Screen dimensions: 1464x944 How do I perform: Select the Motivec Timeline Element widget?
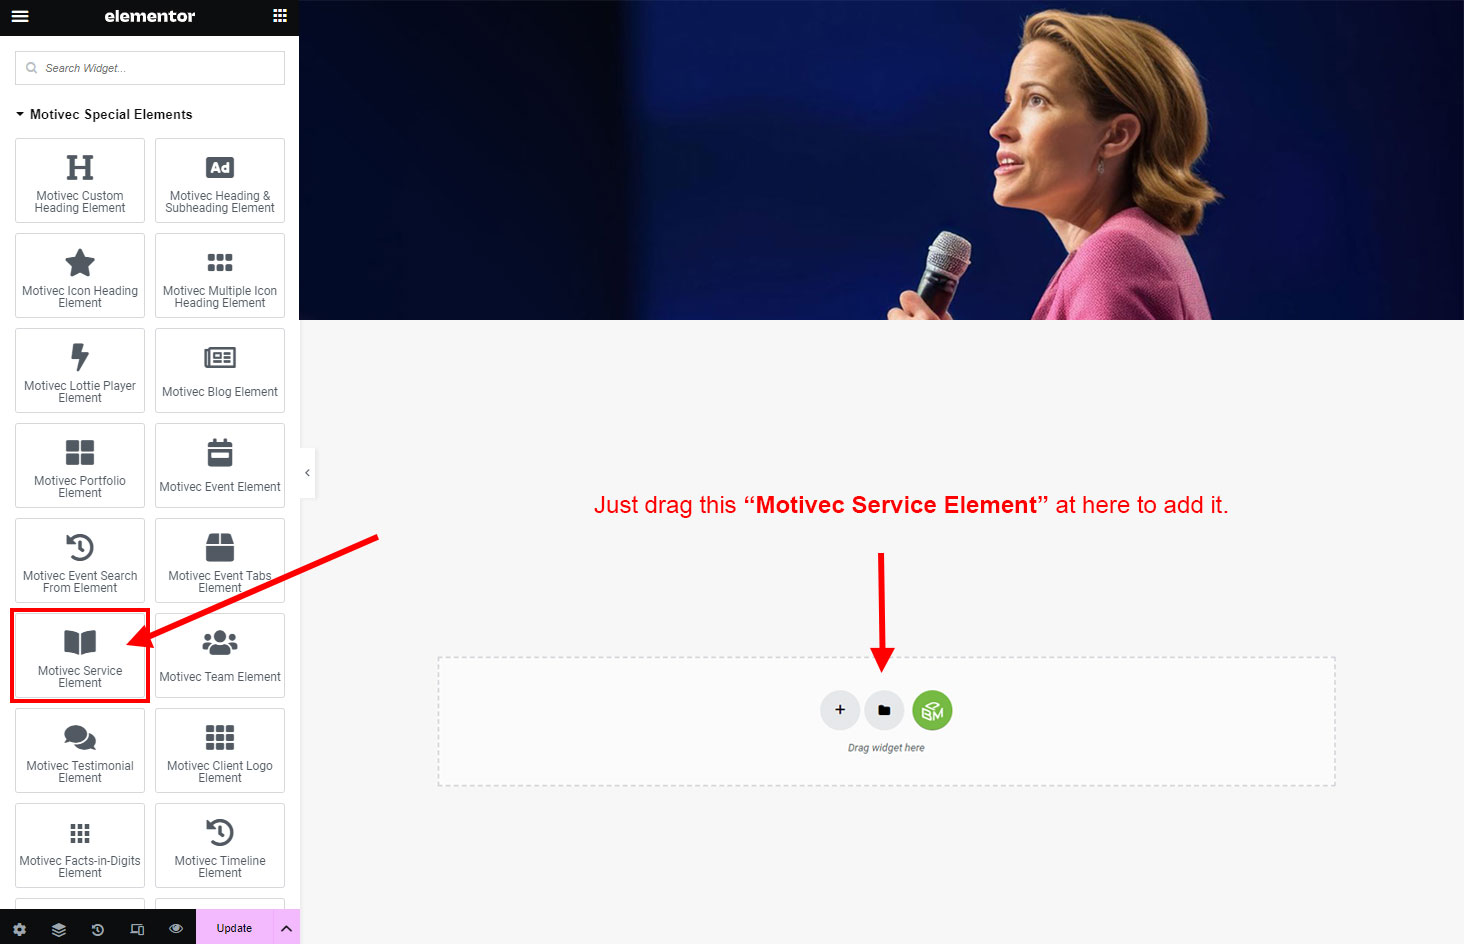tap(220, 846)
